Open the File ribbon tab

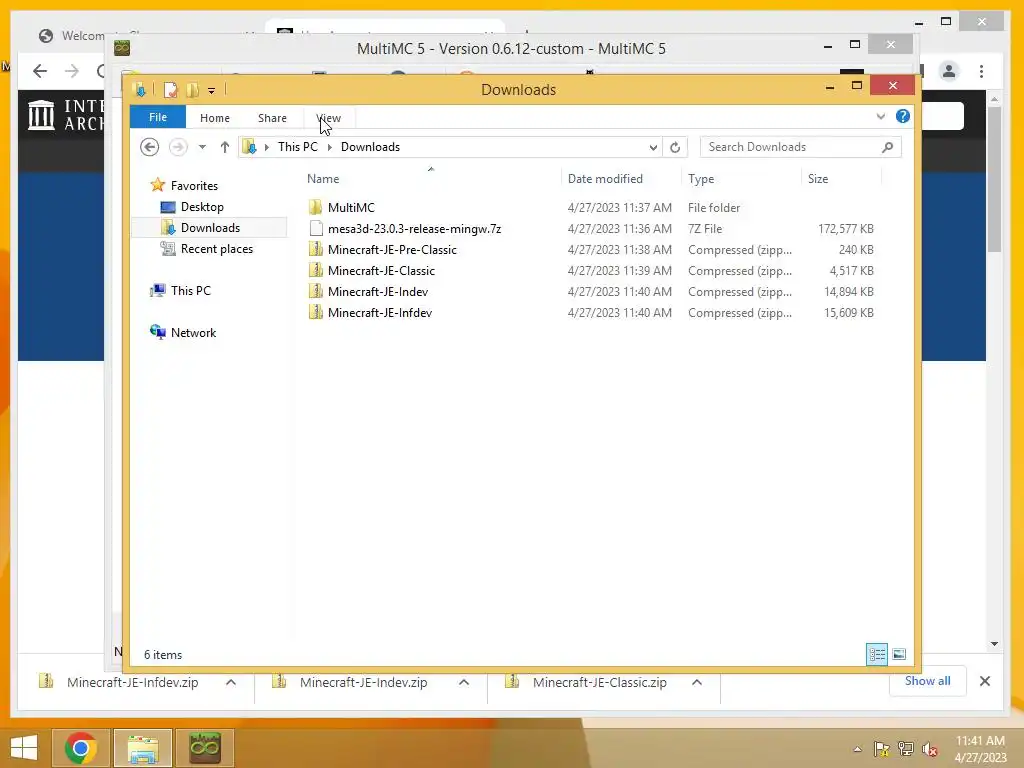coord(158,117)
